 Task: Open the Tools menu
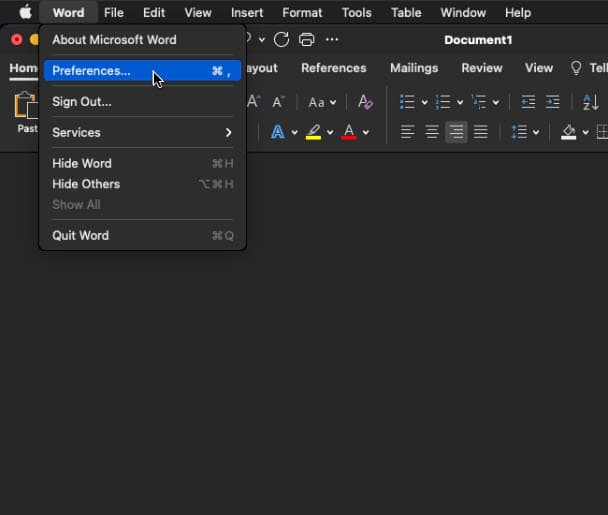356,12
